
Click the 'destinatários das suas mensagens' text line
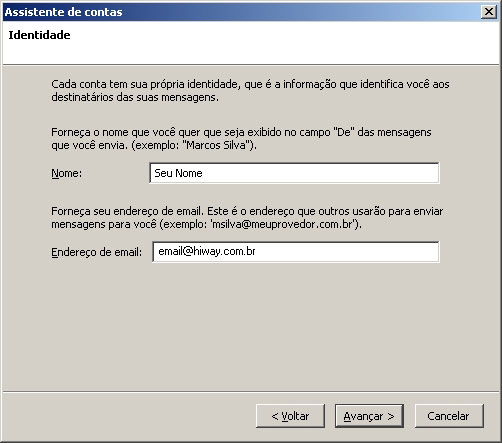pyautogui.click(x=135, y=97)
